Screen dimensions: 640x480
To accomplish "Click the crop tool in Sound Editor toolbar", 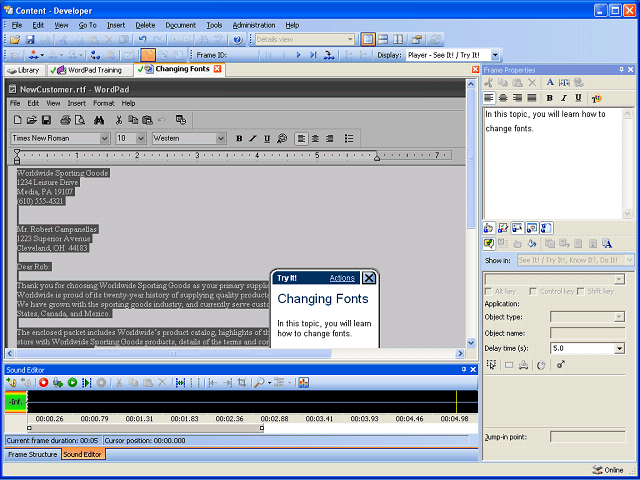I will (242, 382).
